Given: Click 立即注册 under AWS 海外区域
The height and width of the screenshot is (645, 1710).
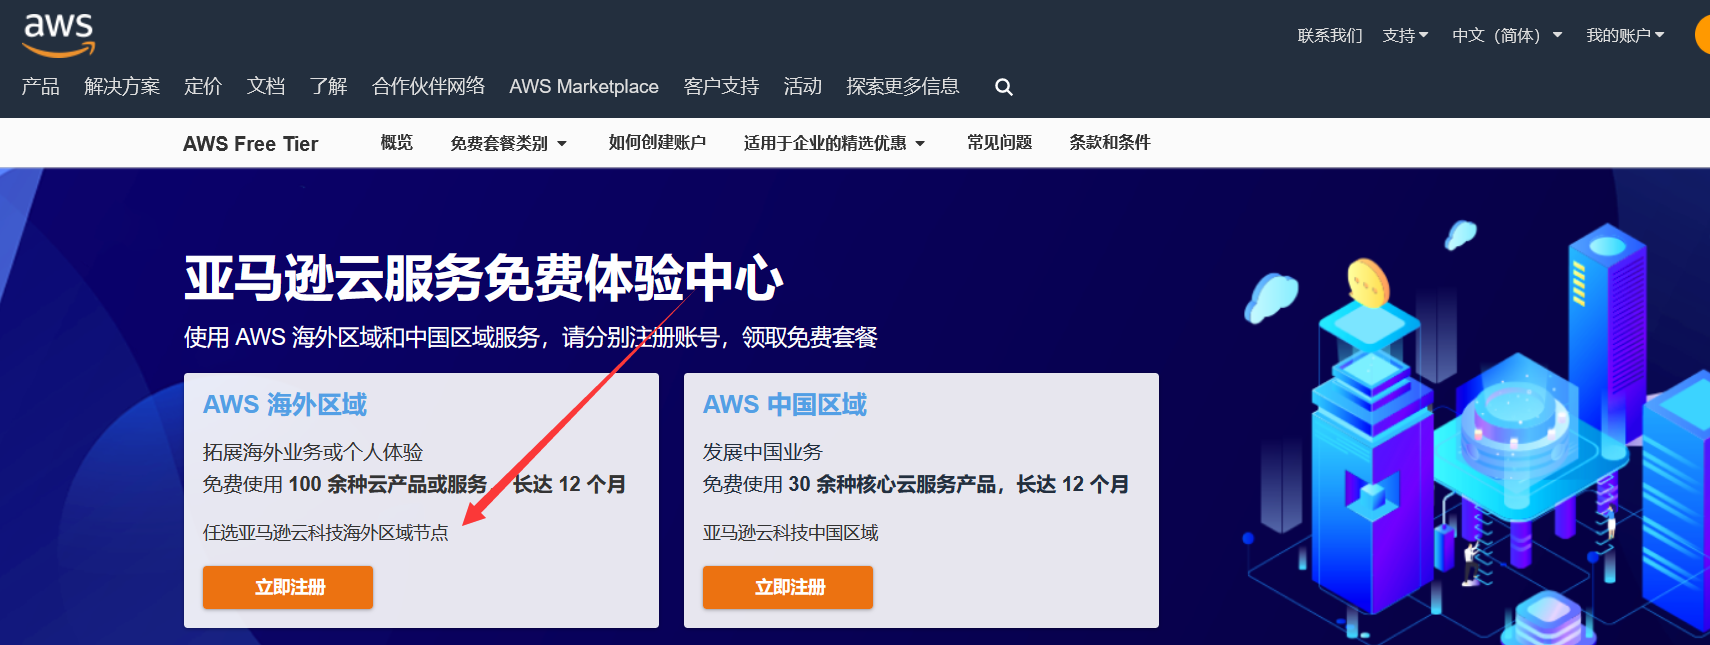Looking at the screenshot, I should 288,587.
